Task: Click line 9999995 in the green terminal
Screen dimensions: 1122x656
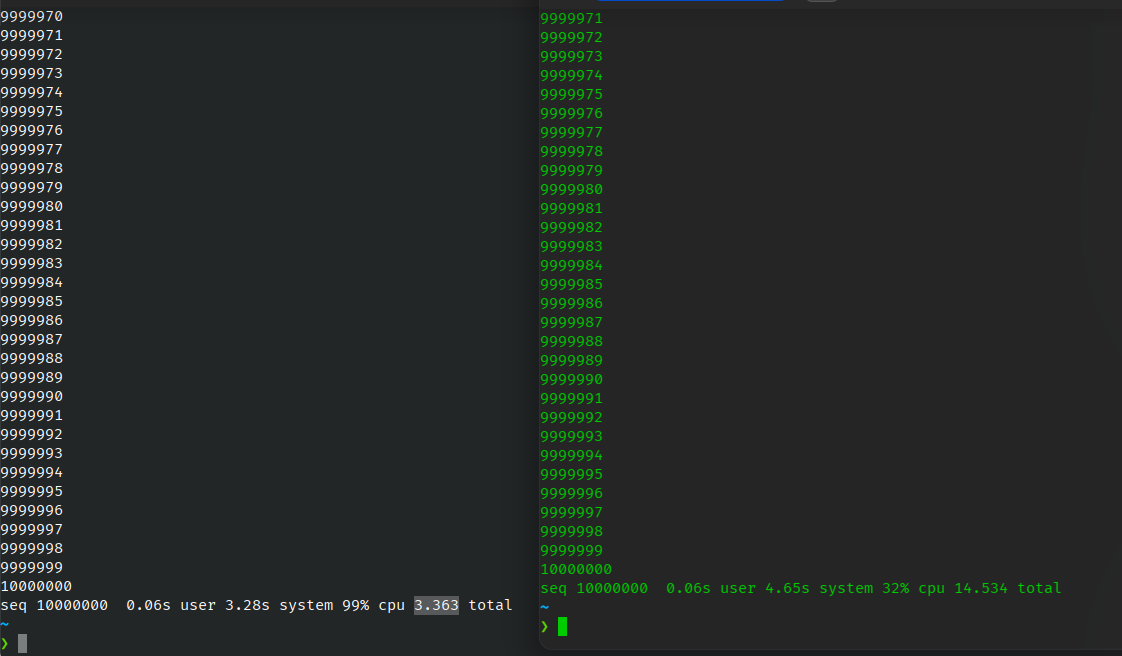Action: [572, 474]
